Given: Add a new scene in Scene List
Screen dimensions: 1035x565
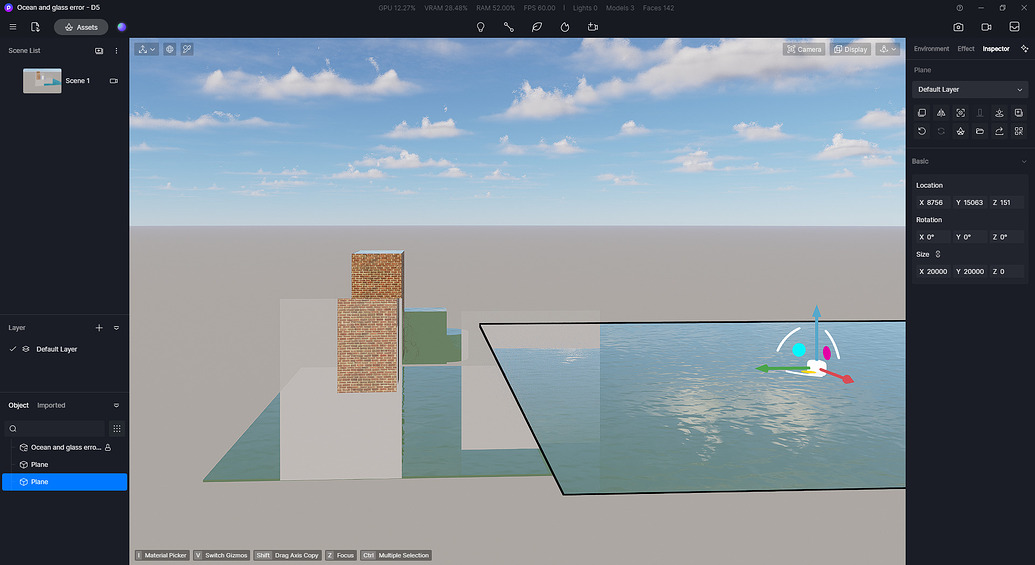Looking at the screenshot, I should (99, 51).
